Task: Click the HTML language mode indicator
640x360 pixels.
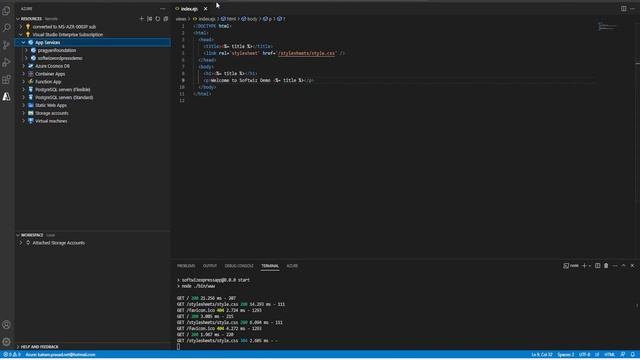Action: click(609, 355)
